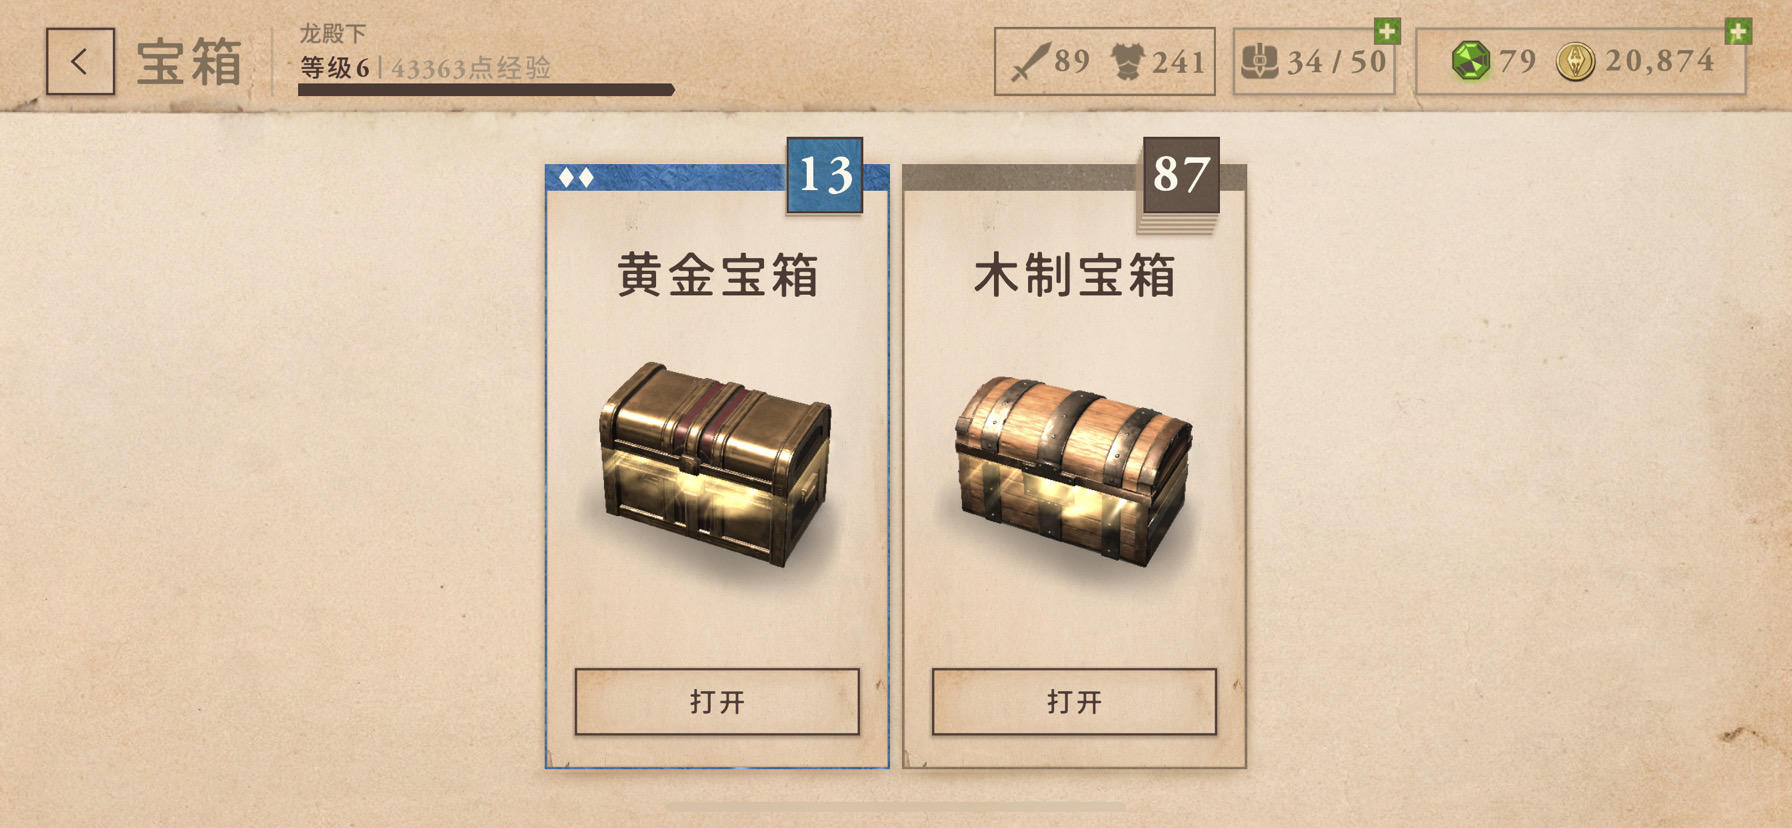Click the 宝箱 page title
The height and width of the screenshot is (828, 1792).
pyautogui.click(x=189, y=62)
